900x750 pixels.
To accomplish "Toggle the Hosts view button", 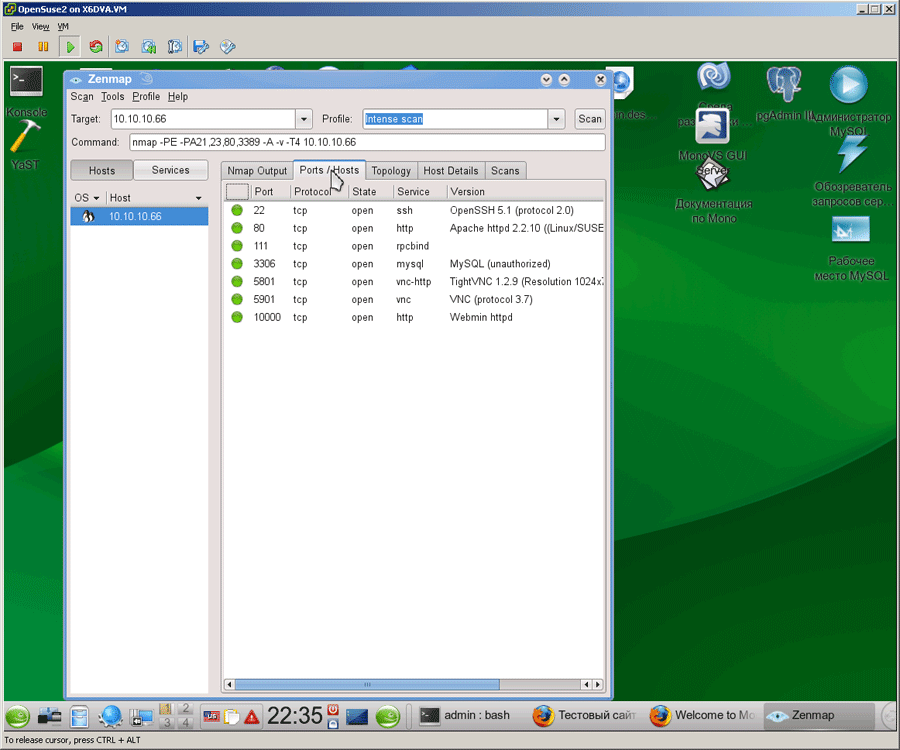I will click(102, 170).
